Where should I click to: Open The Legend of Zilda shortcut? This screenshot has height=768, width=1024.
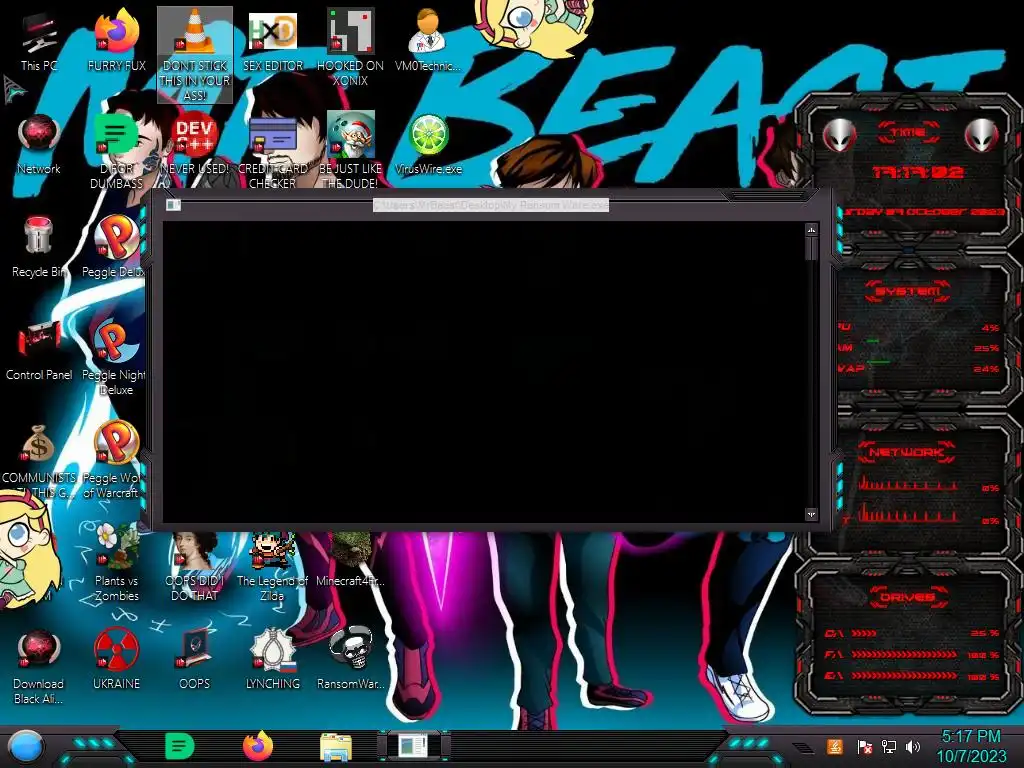pyautogui.click(x=272, y=567)
